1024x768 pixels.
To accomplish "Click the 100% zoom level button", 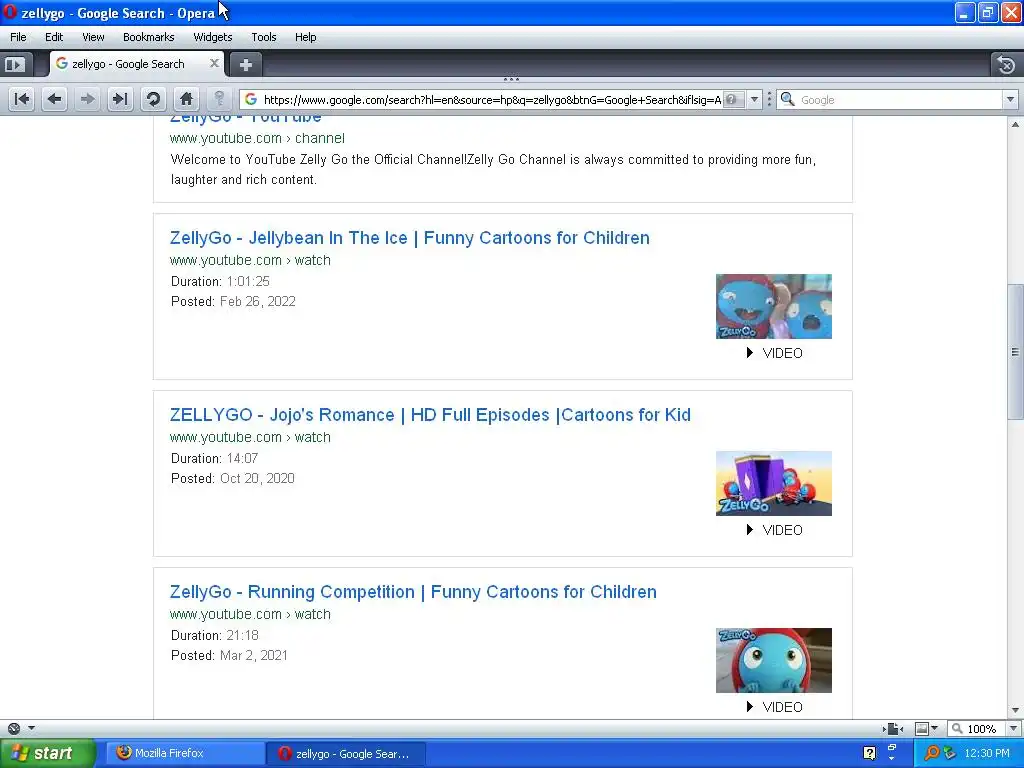I will (974, 729).
